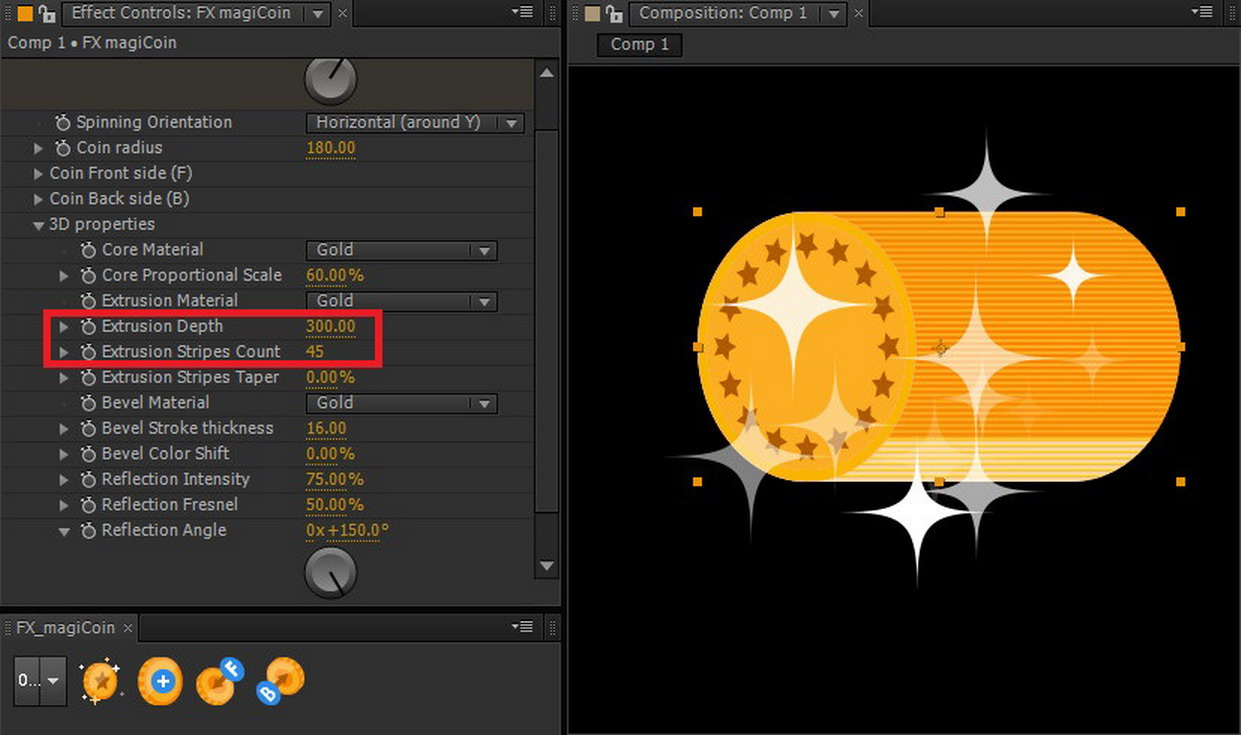Open the Effect Controls panel menu
Image resolution: width=1241 pixels, height=735 pixels.
click(x=522, y=13)
